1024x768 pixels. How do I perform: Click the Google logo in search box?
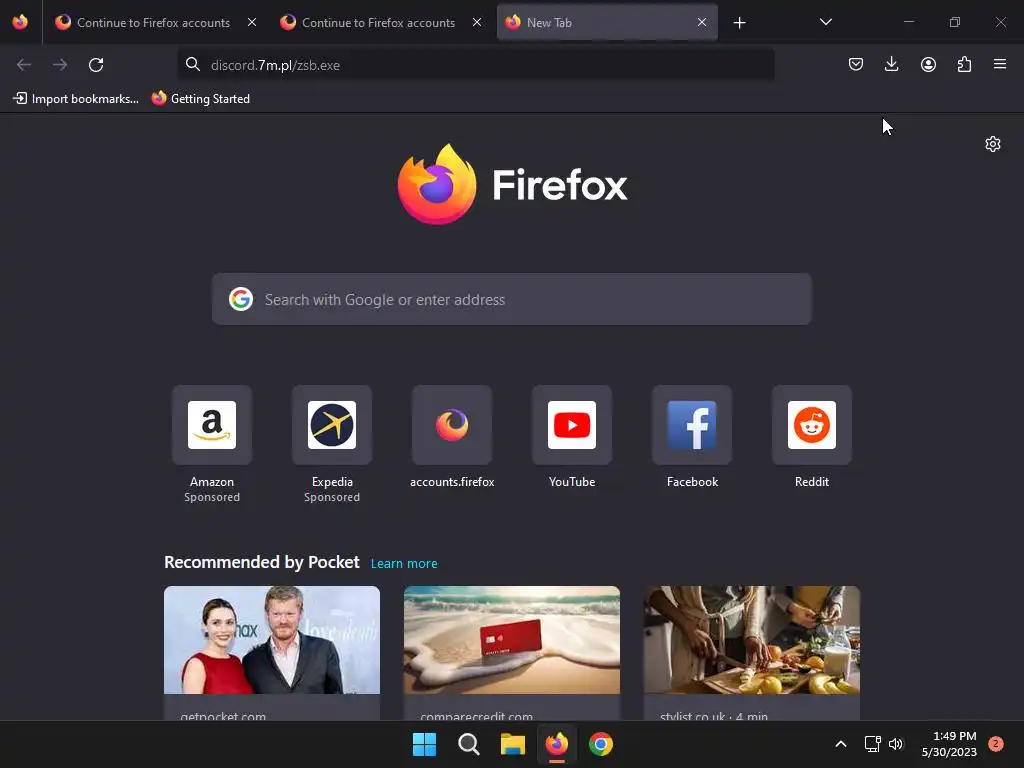[x=241, y=299]
